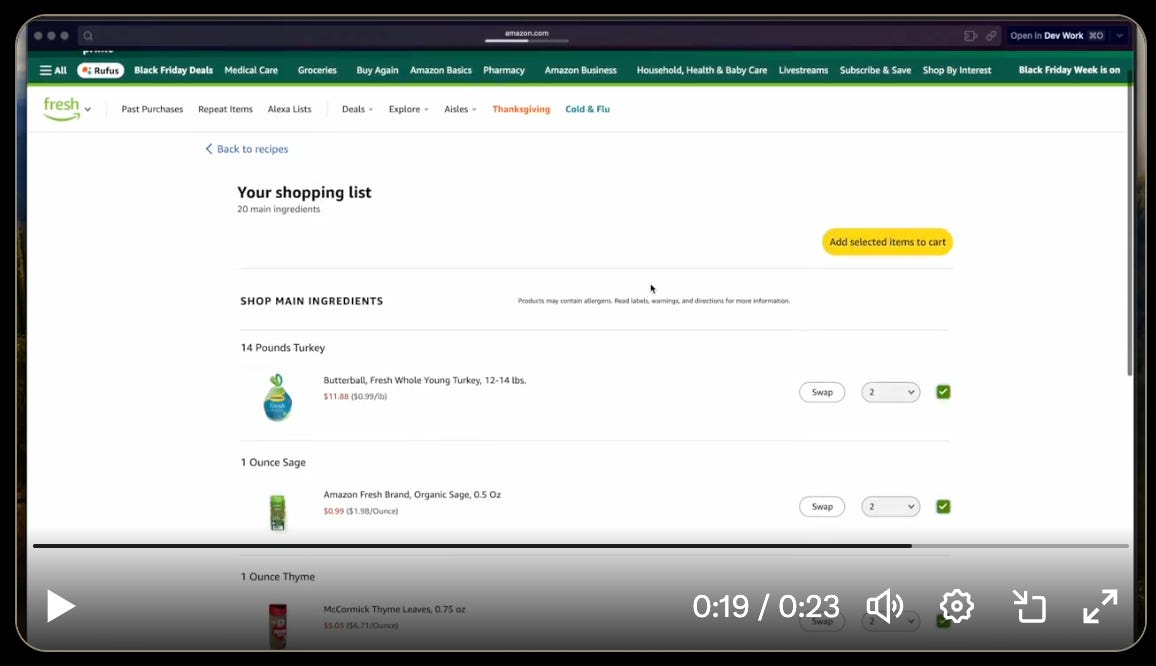Enter fullscreen with the expand arrows icon
This screenshot has width=1156, height=666.
pyautogui.click(x=1100, y=606)
